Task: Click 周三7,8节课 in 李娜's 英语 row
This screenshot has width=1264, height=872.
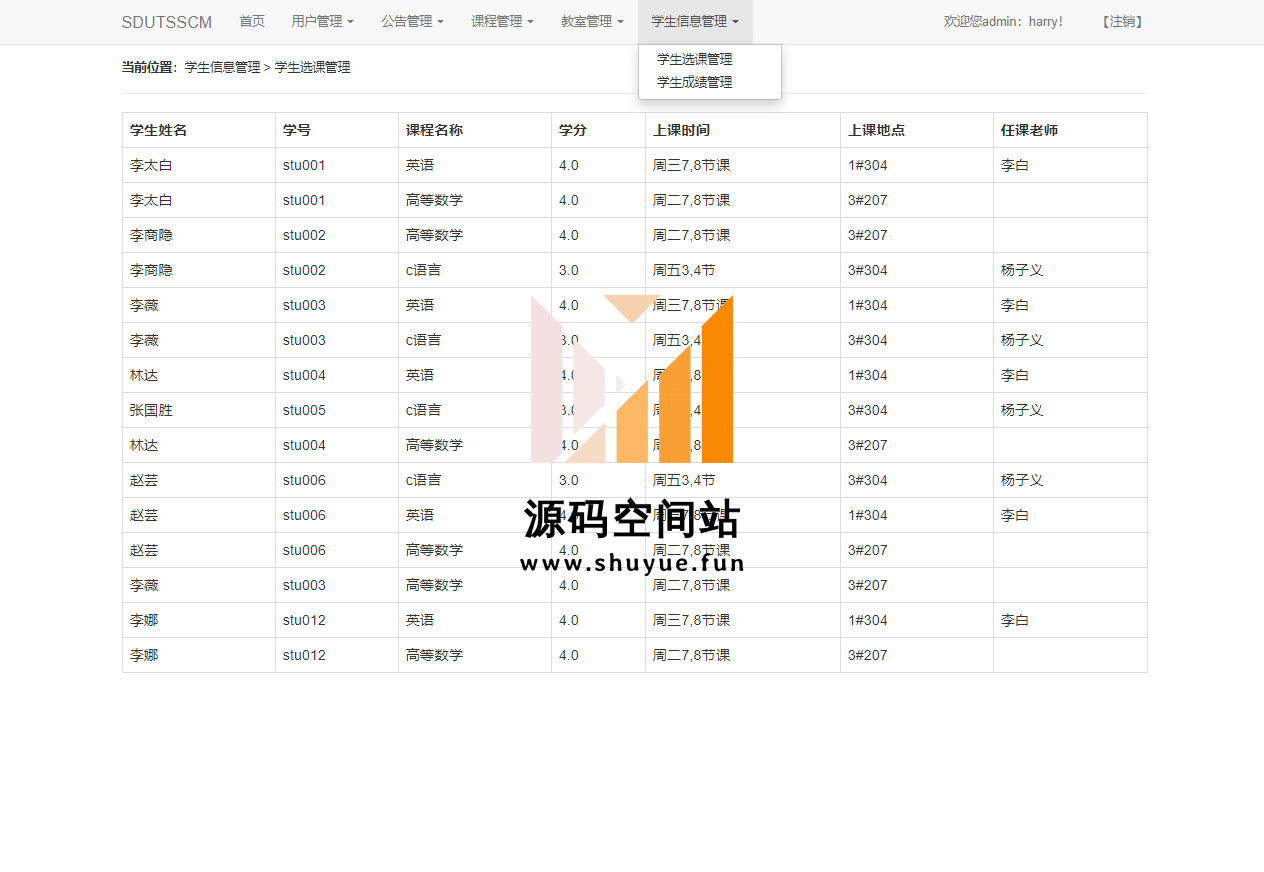Action: (691, 620)
